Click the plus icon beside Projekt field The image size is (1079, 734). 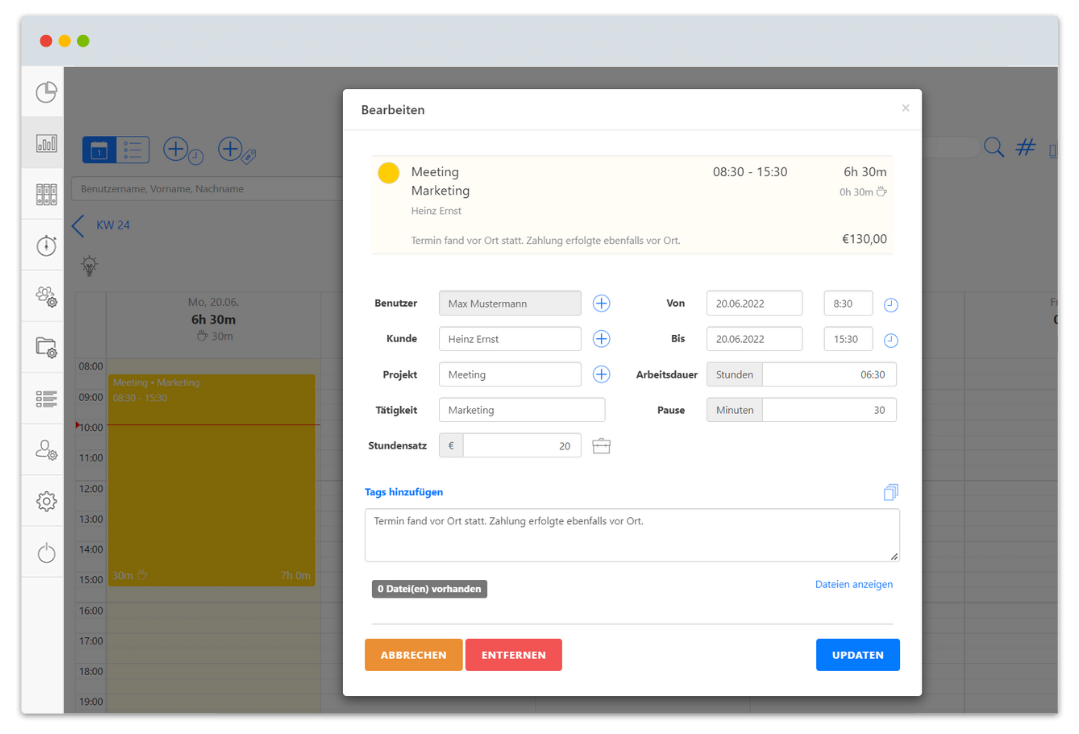click(x=601, y=374)
